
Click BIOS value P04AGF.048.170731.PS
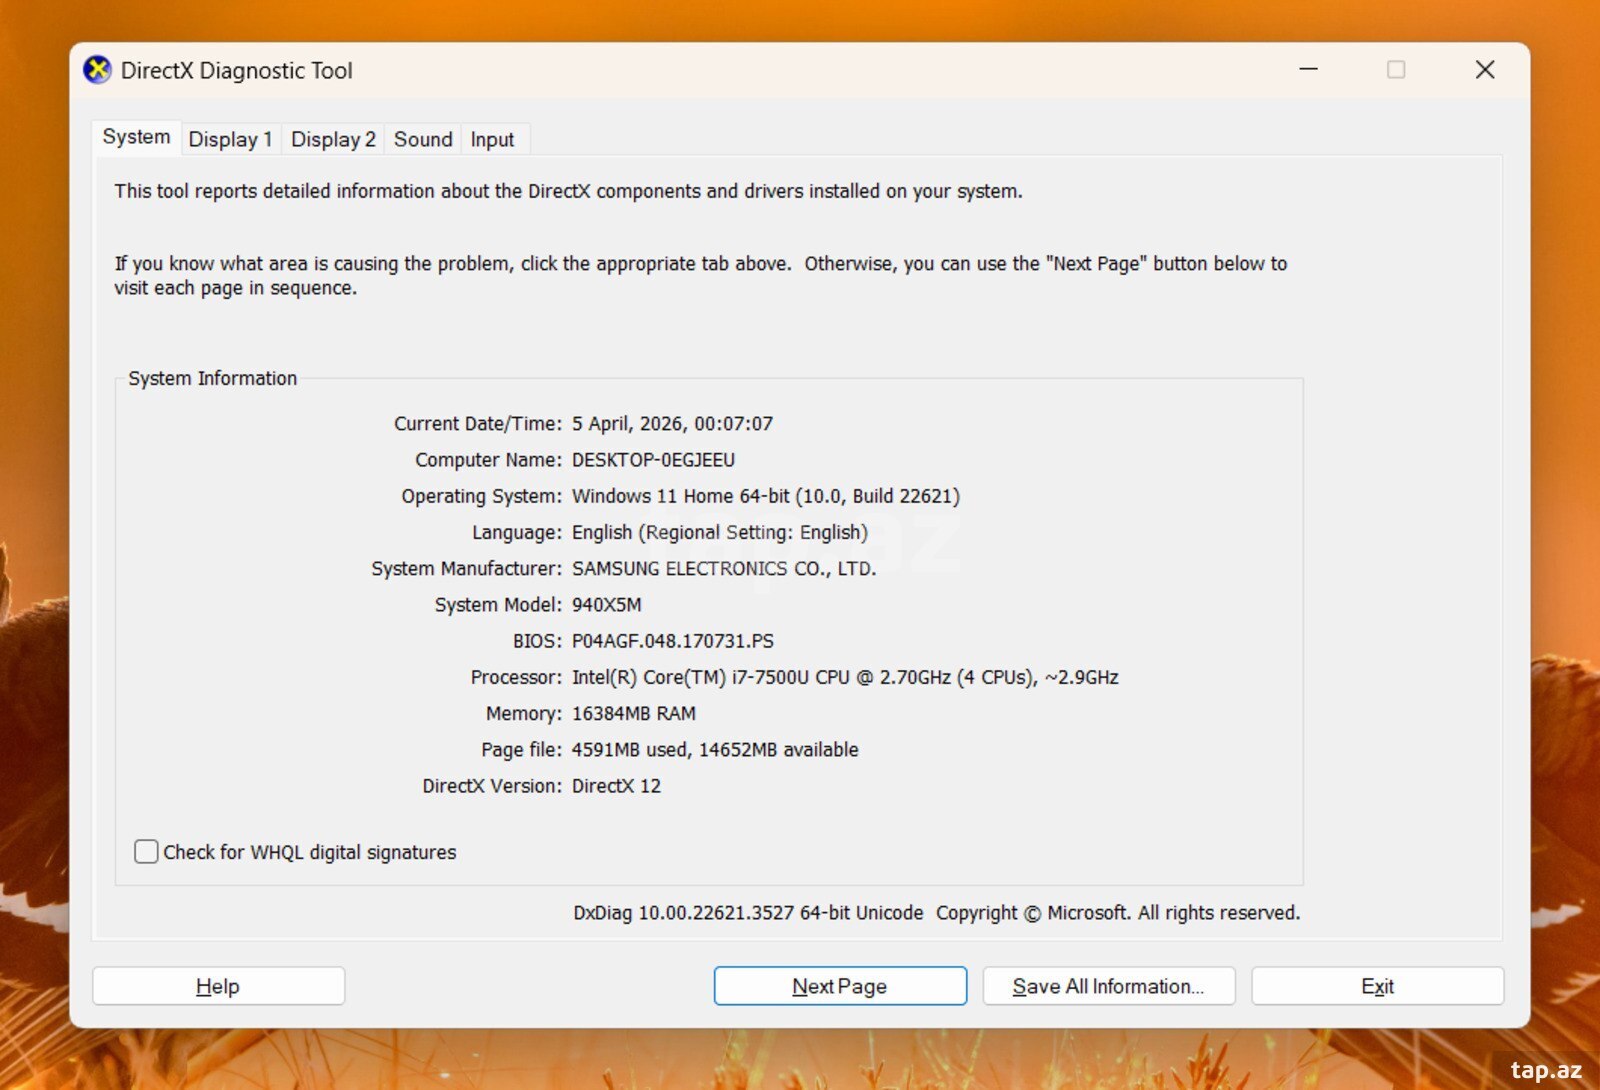click(673, 641)
